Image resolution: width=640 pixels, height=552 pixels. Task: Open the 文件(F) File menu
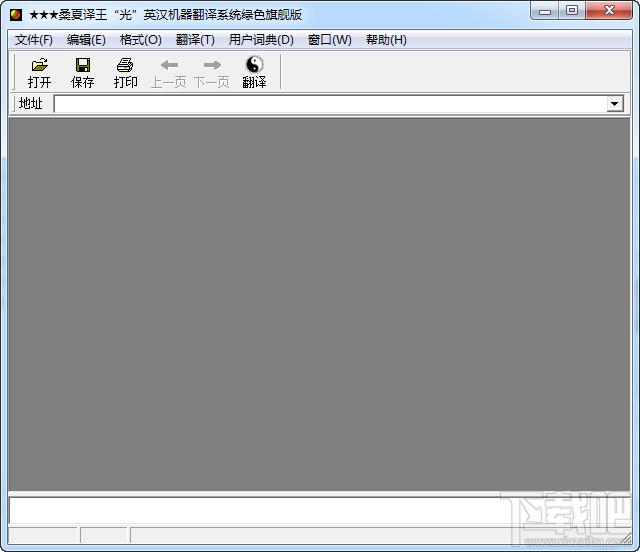(x=34, y=40)
